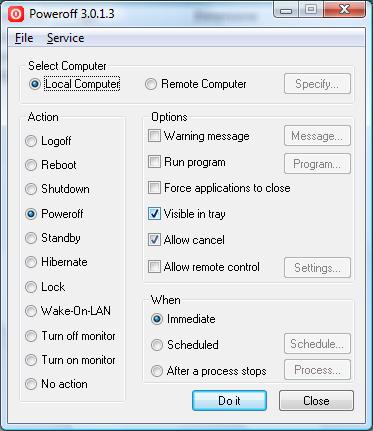Click the Do it button
The image size is (373, 431).
click(x=229, y=400)
